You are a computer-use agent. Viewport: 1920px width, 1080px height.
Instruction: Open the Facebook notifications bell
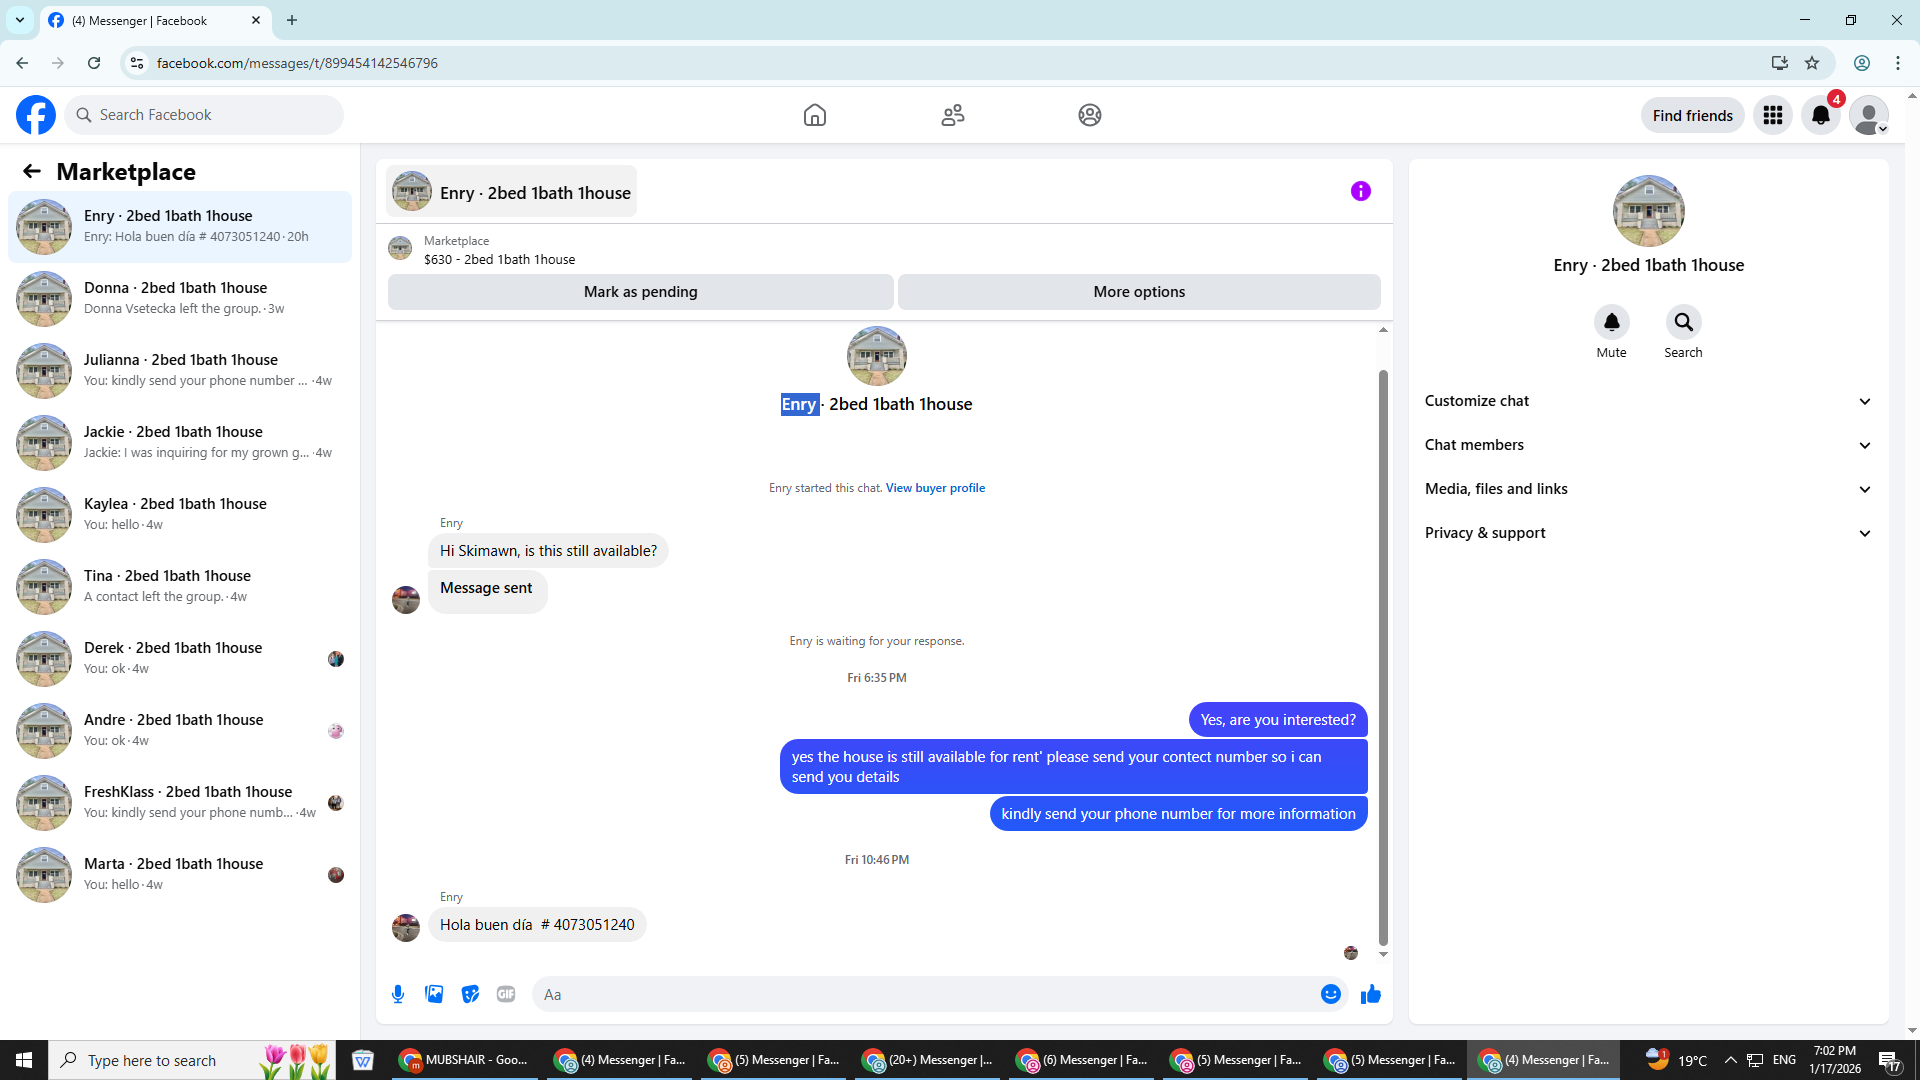coord(1820,115)
